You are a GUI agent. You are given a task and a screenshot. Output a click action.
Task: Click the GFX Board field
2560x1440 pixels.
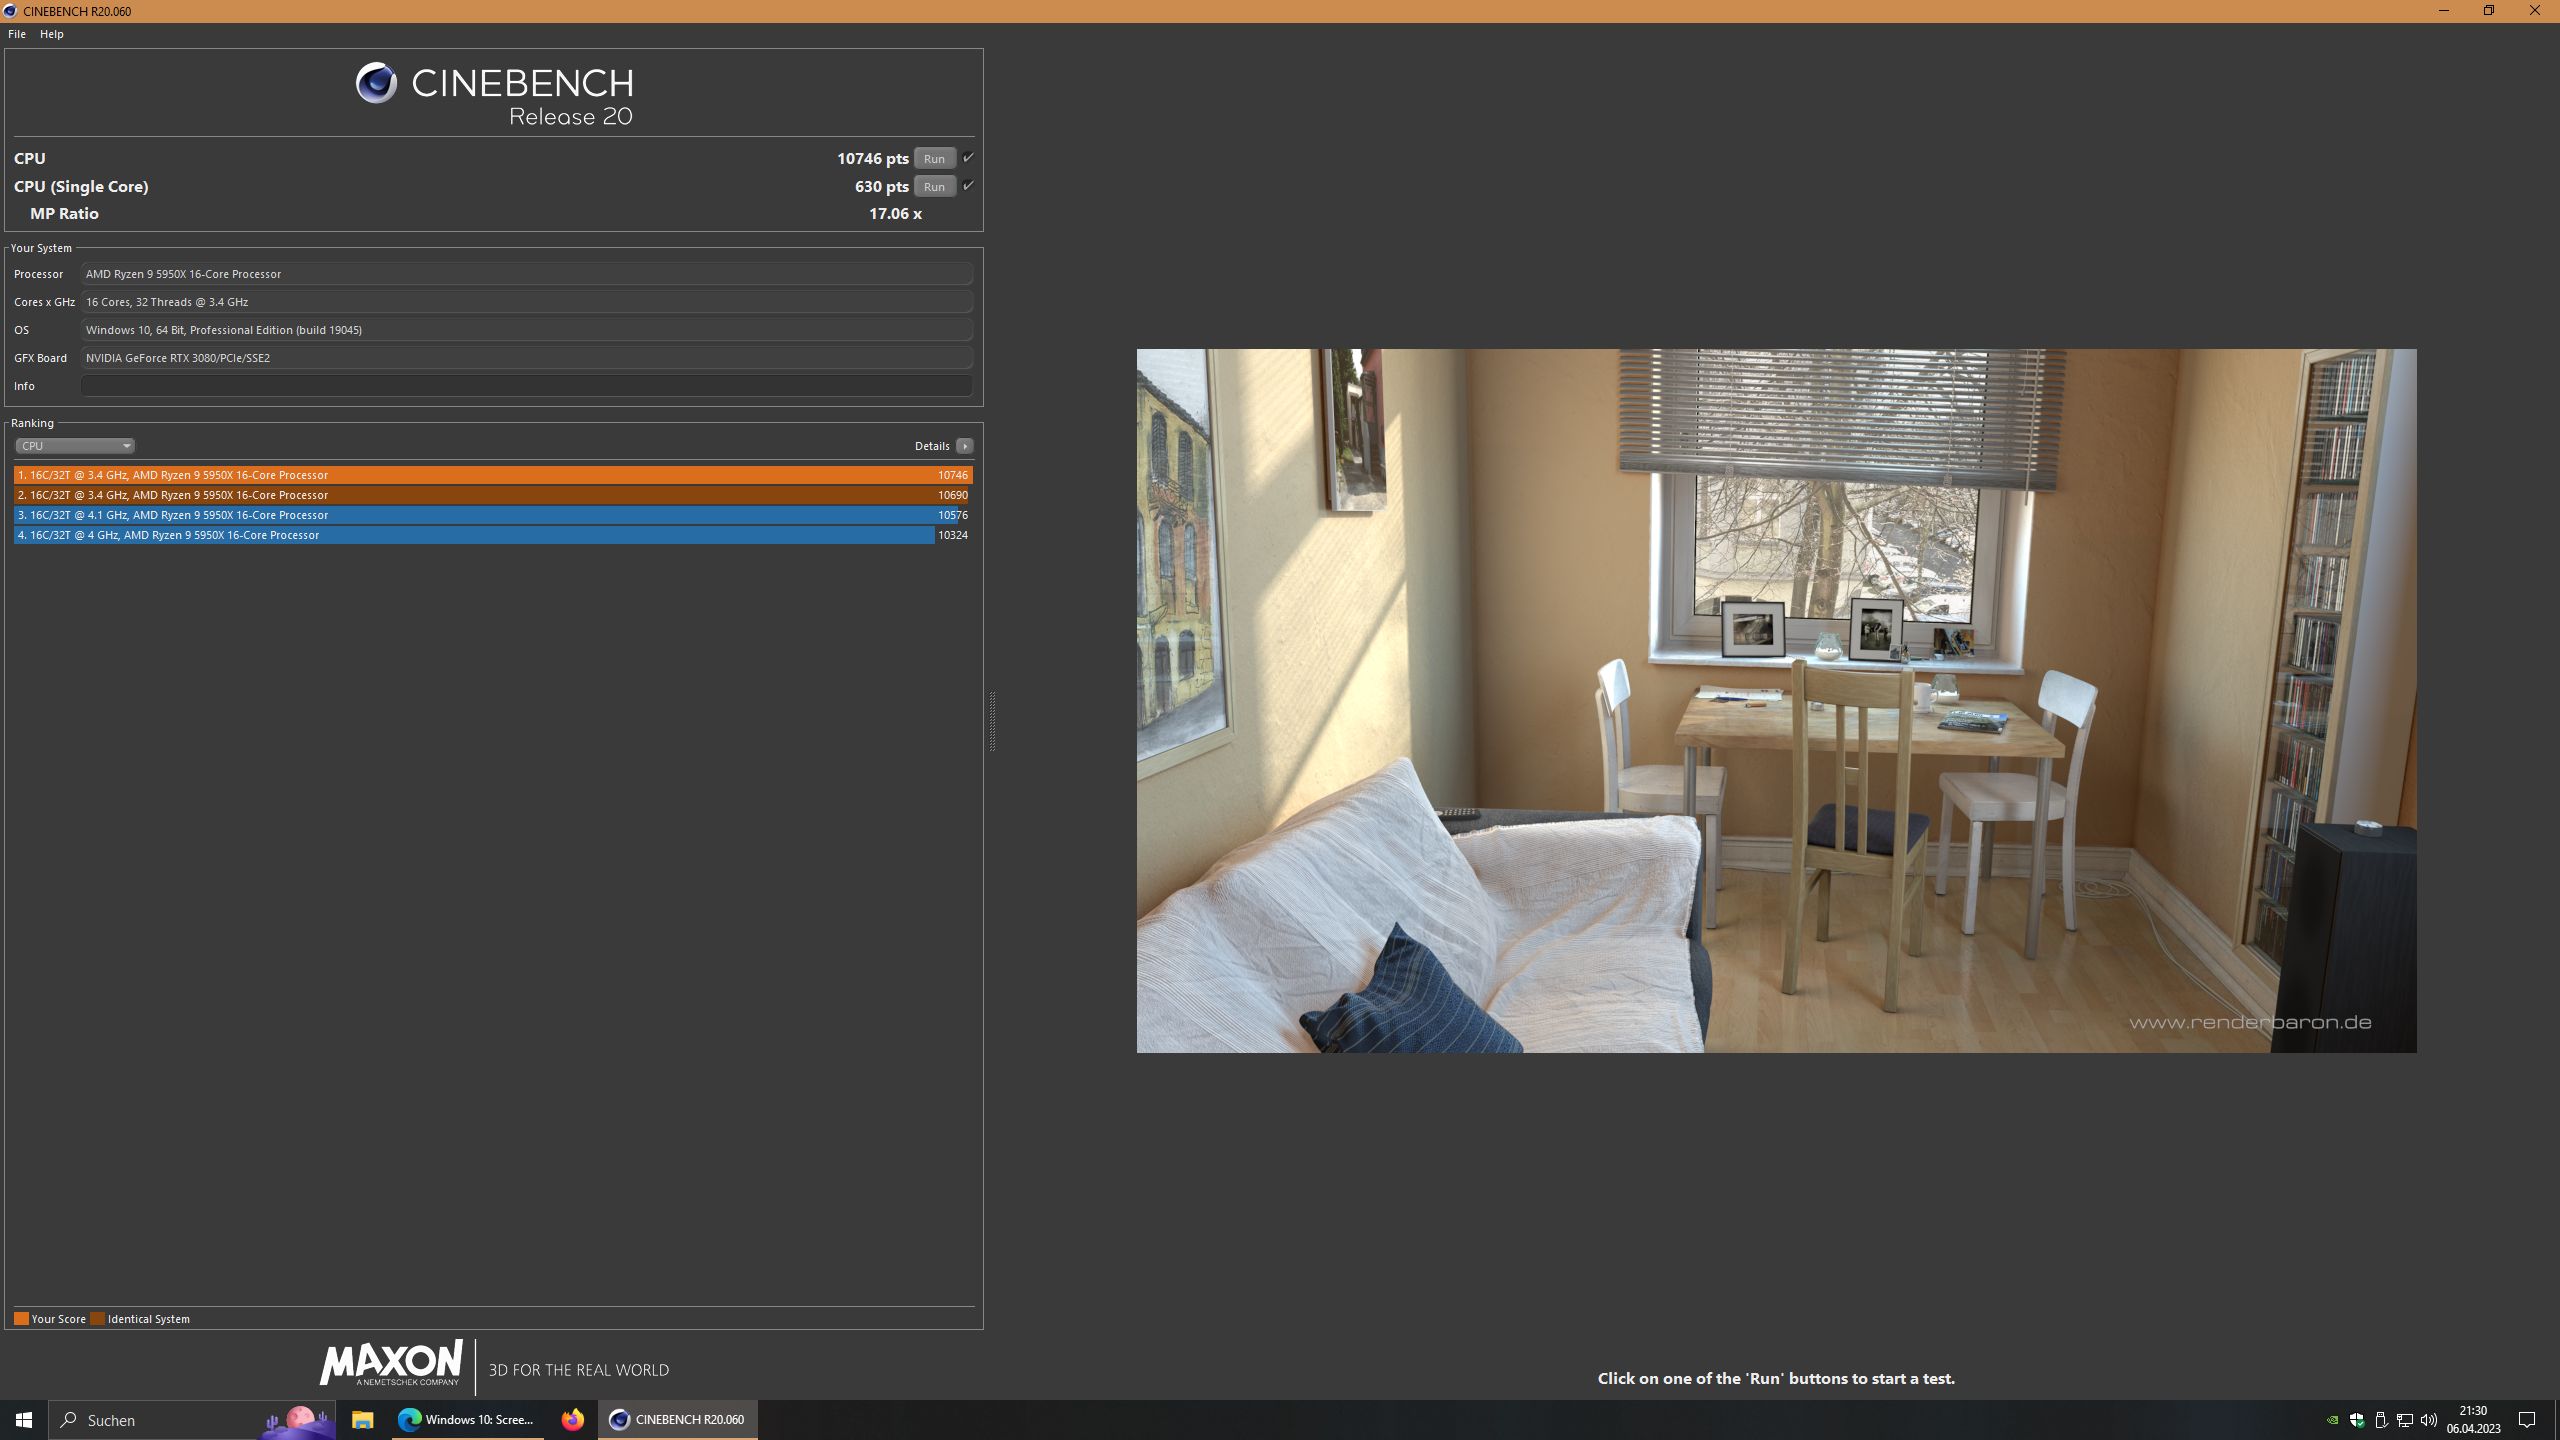(527, 358)
